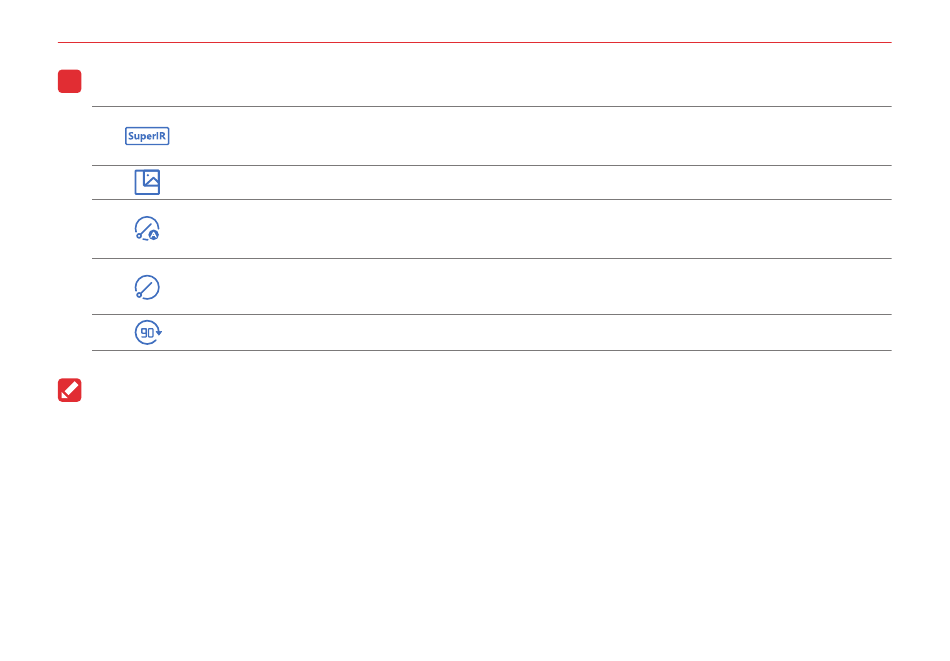Click the picture image mode icon
Screen dimensions: 950x661
click(147, 182)
